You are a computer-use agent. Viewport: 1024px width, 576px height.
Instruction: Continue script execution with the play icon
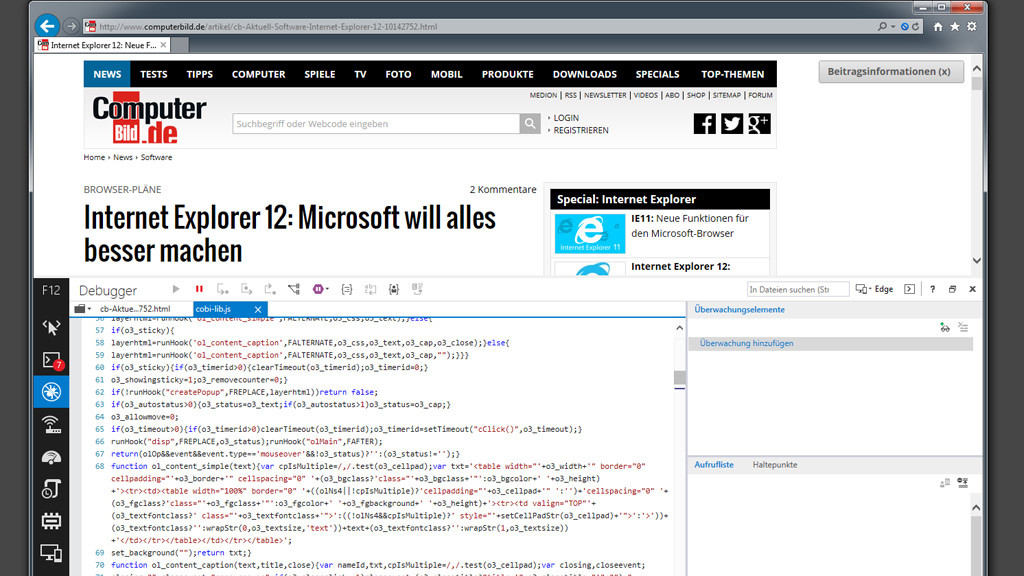[x=176, y=289]
